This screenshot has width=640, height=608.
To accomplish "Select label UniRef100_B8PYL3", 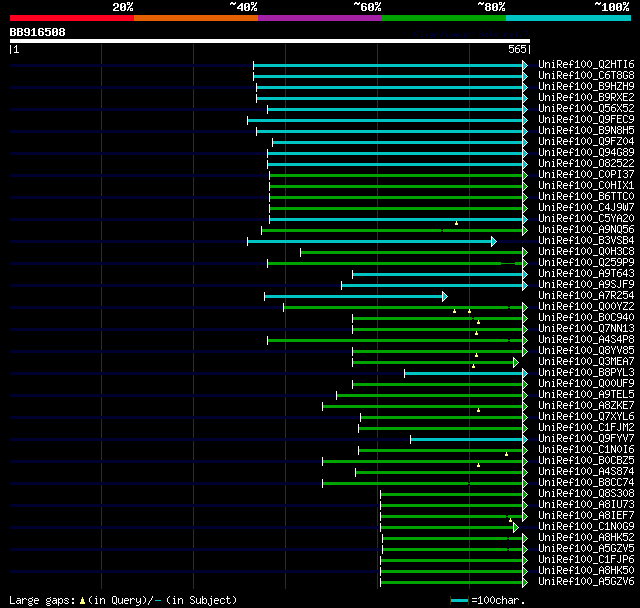I will coord(586,373).
